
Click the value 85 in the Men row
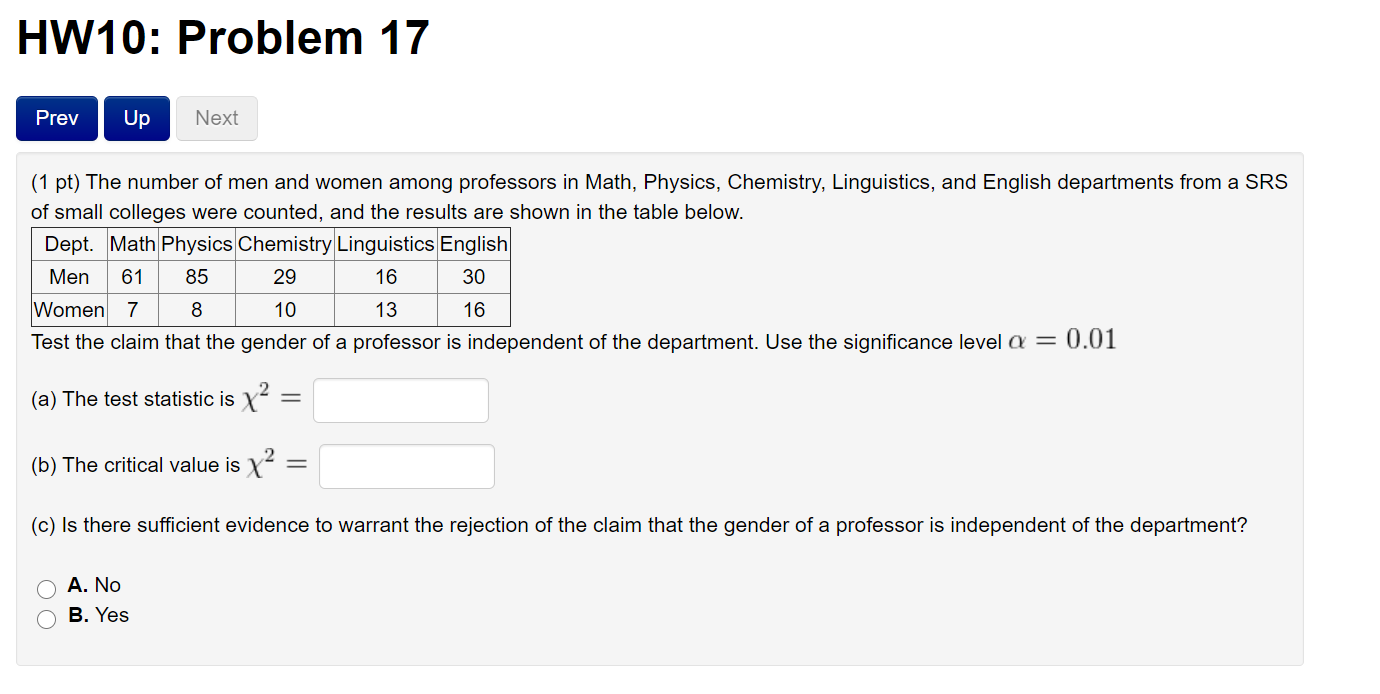(x=196, y=277)
